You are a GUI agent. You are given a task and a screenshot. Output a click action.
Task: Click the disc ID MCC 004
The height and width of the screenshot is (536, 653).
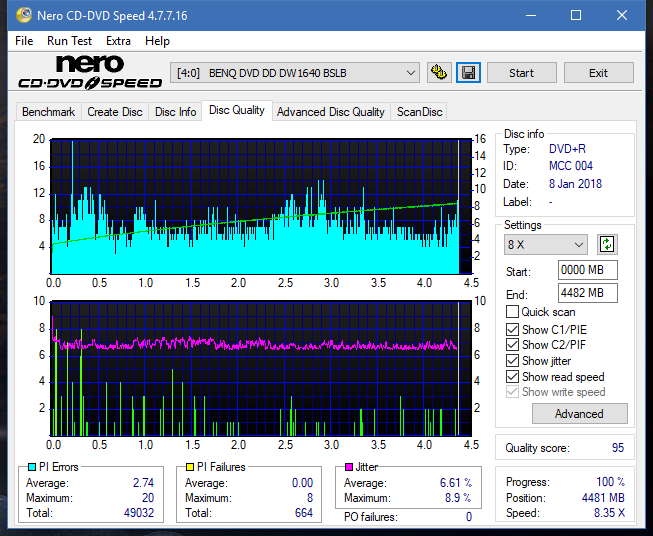point(571,166)
